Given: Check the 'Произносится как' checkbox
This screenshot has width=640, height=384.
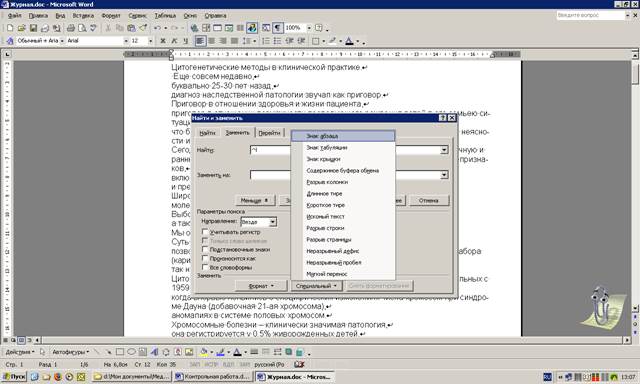Looking at the screenshot, I should click(205, 258).
